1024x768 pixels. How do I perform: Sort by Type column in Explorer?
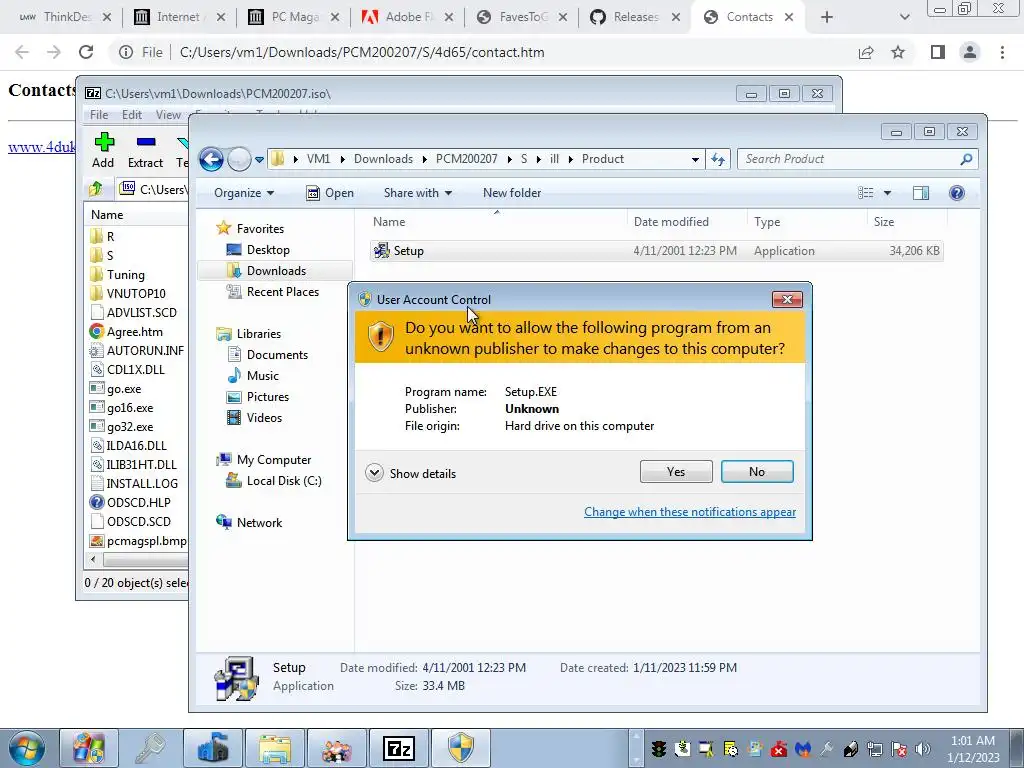767,222
